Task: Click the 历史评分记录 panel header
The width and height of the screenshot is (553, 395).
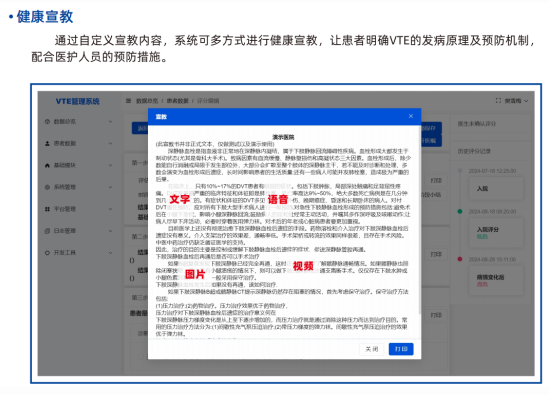Action: point(474,151)
